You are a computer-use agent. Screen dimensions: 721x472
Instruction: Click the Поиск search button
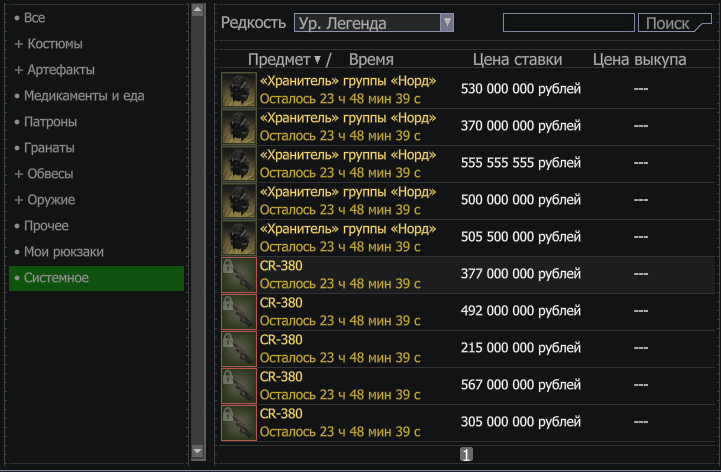tap(675, 23)
